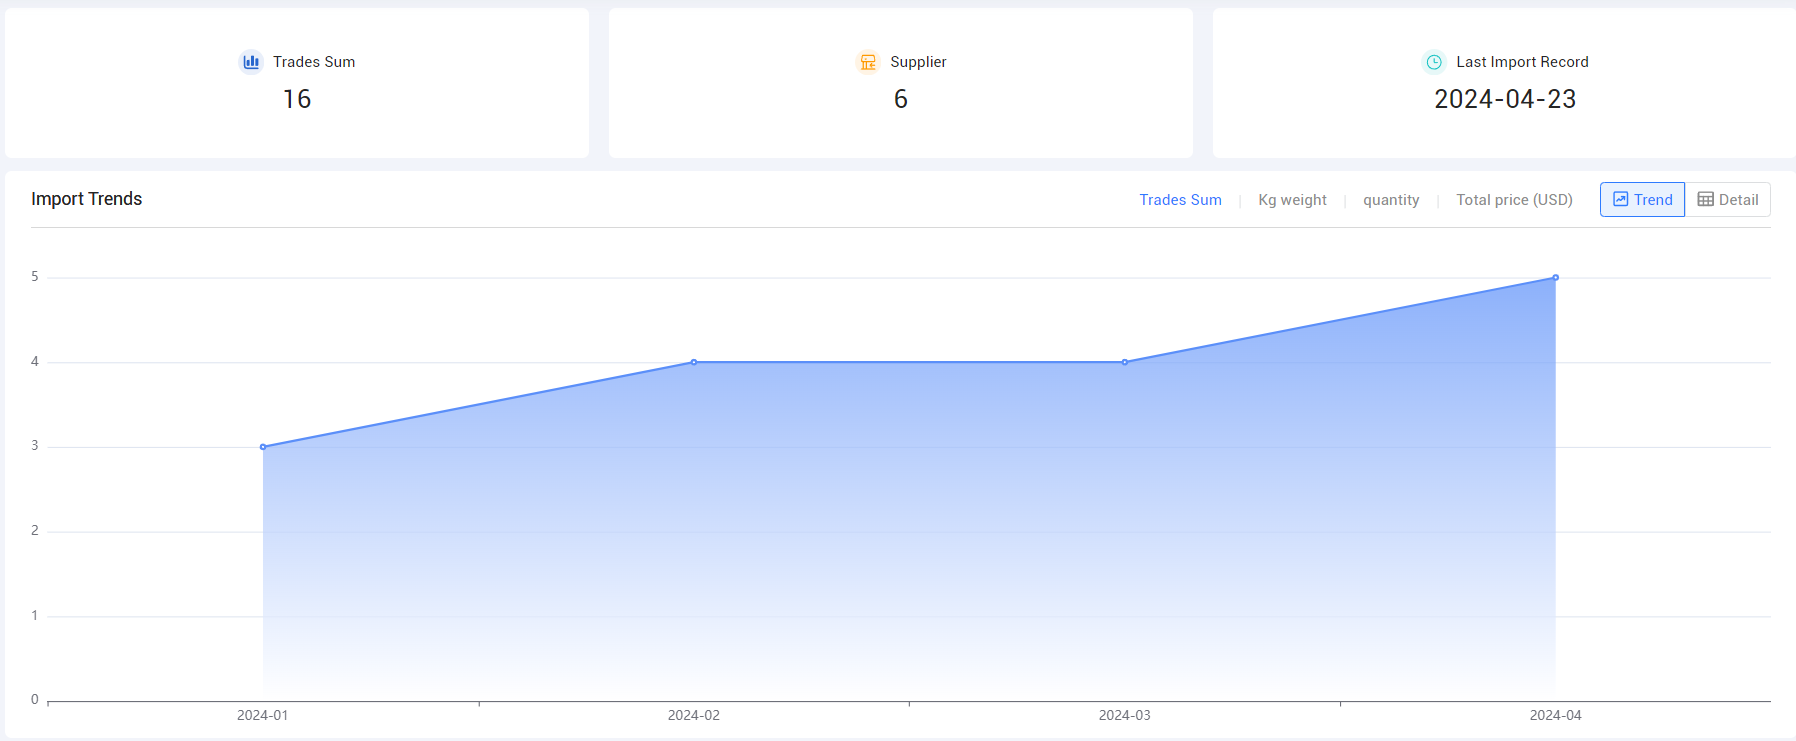Screen dimensions: 1796x741
Task: Click the Supplier count 6
Action: [x=901, y=99]
